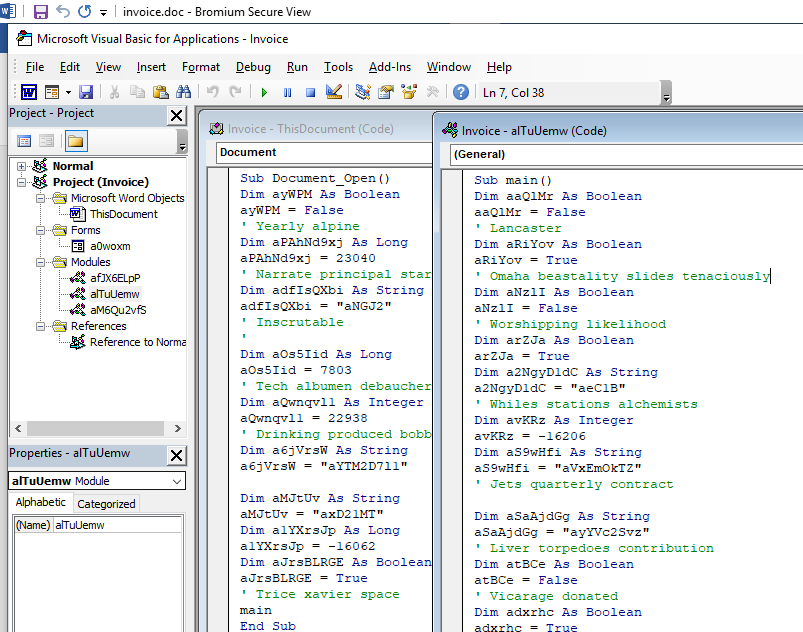
Task: Click the Redo icon in VBA toolbar
Action: tap(235, 93)
